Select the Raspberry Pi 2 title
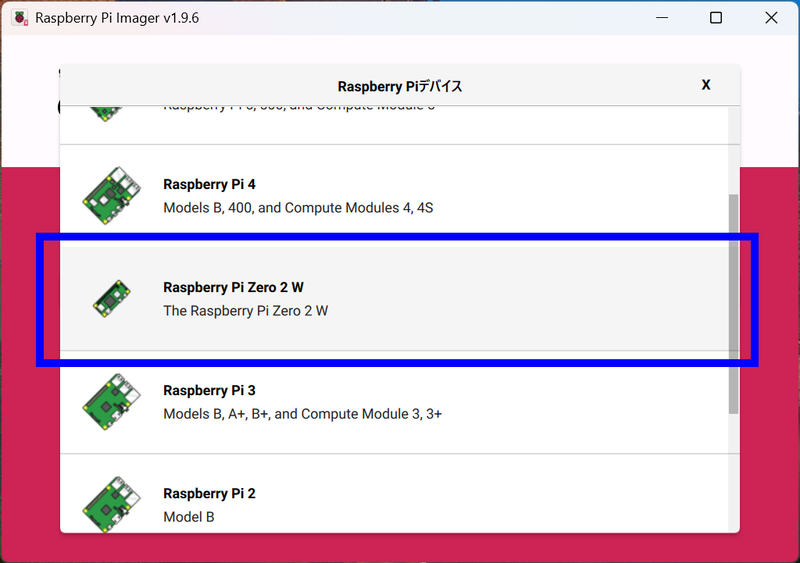The width and height of the screenshot is (800, 563). point(209,494)
